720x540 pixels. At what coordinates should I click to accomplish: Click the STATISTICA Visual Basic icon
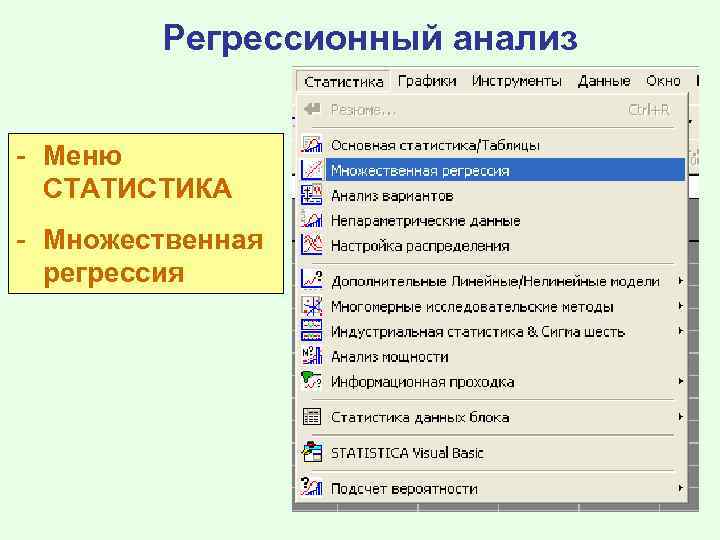[x=312, y=452]
